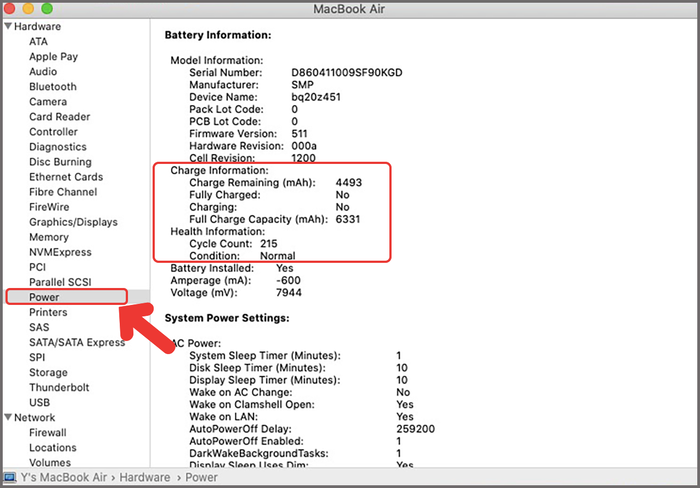Select Volumes under Network
700x488 pixels.
click(x=50, y=463)
